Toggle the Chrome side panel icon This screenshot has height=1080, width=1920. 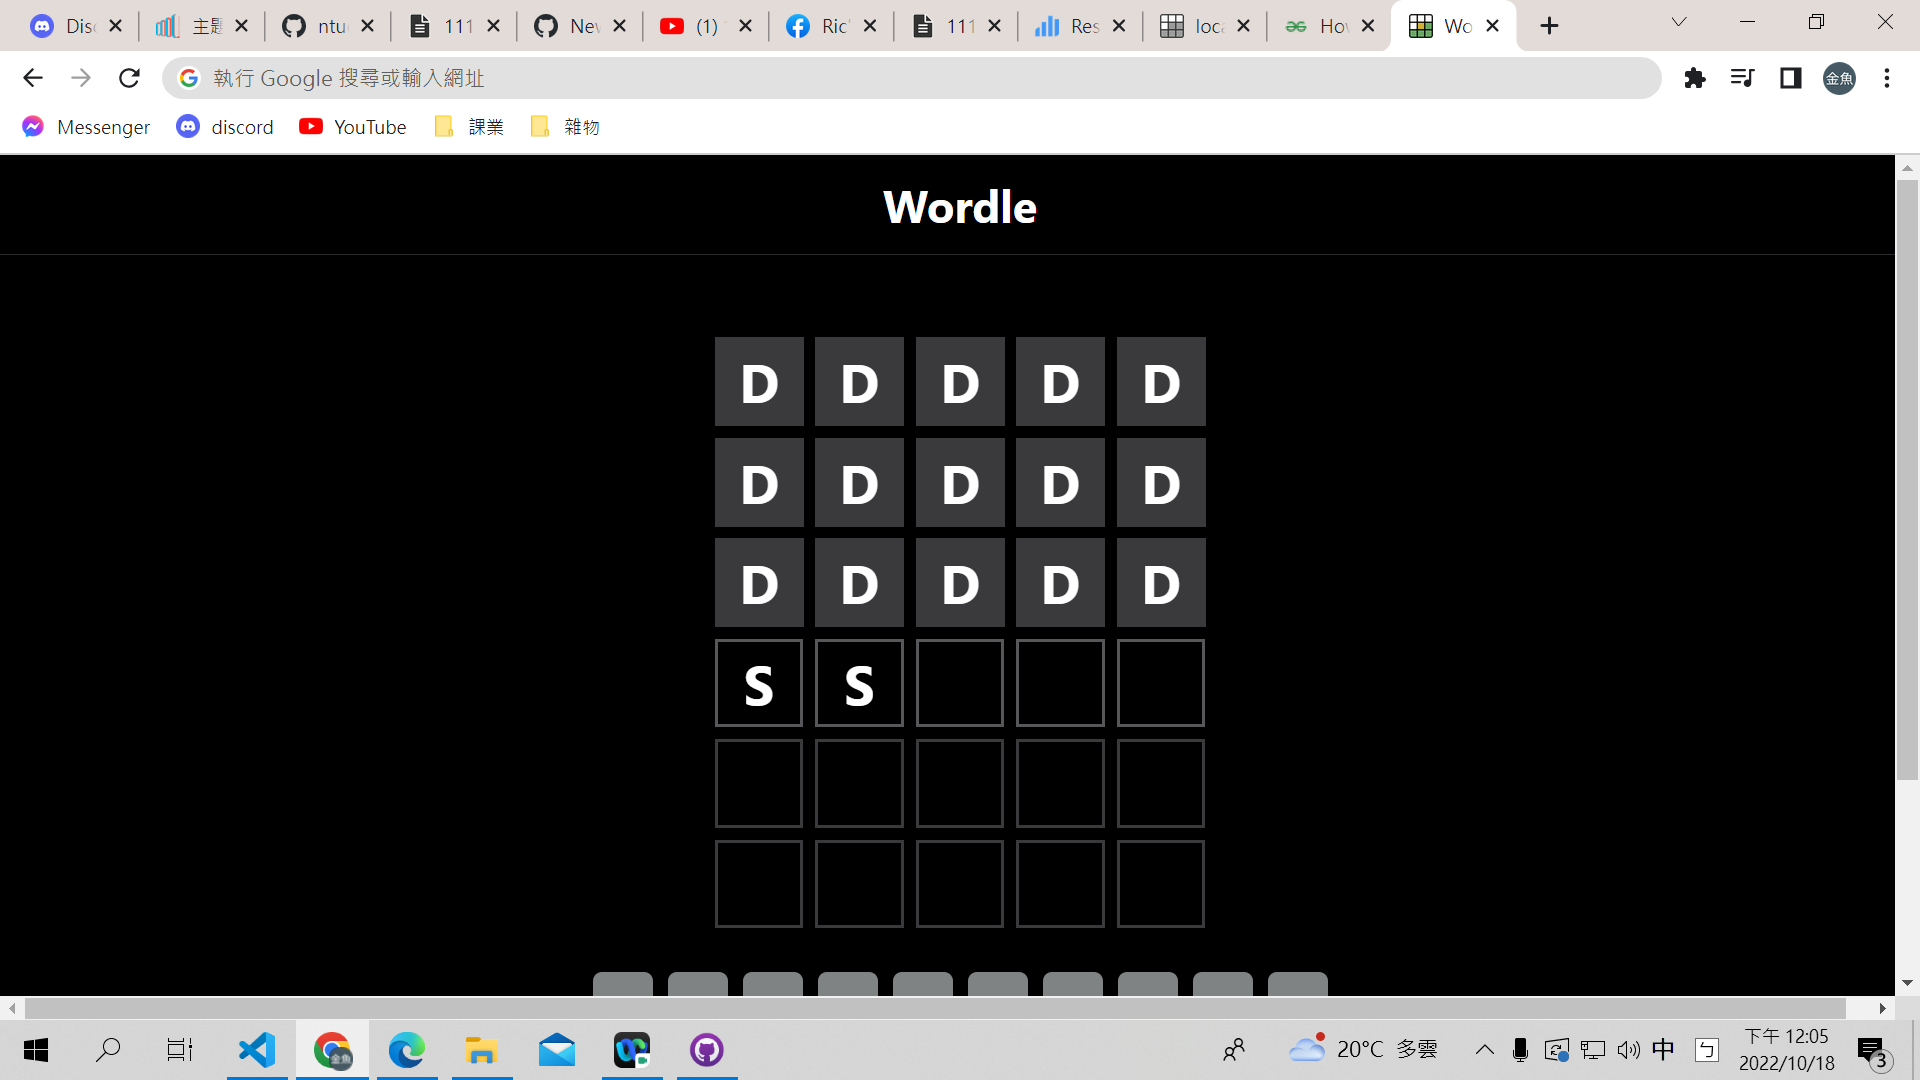click(1790, 78)
